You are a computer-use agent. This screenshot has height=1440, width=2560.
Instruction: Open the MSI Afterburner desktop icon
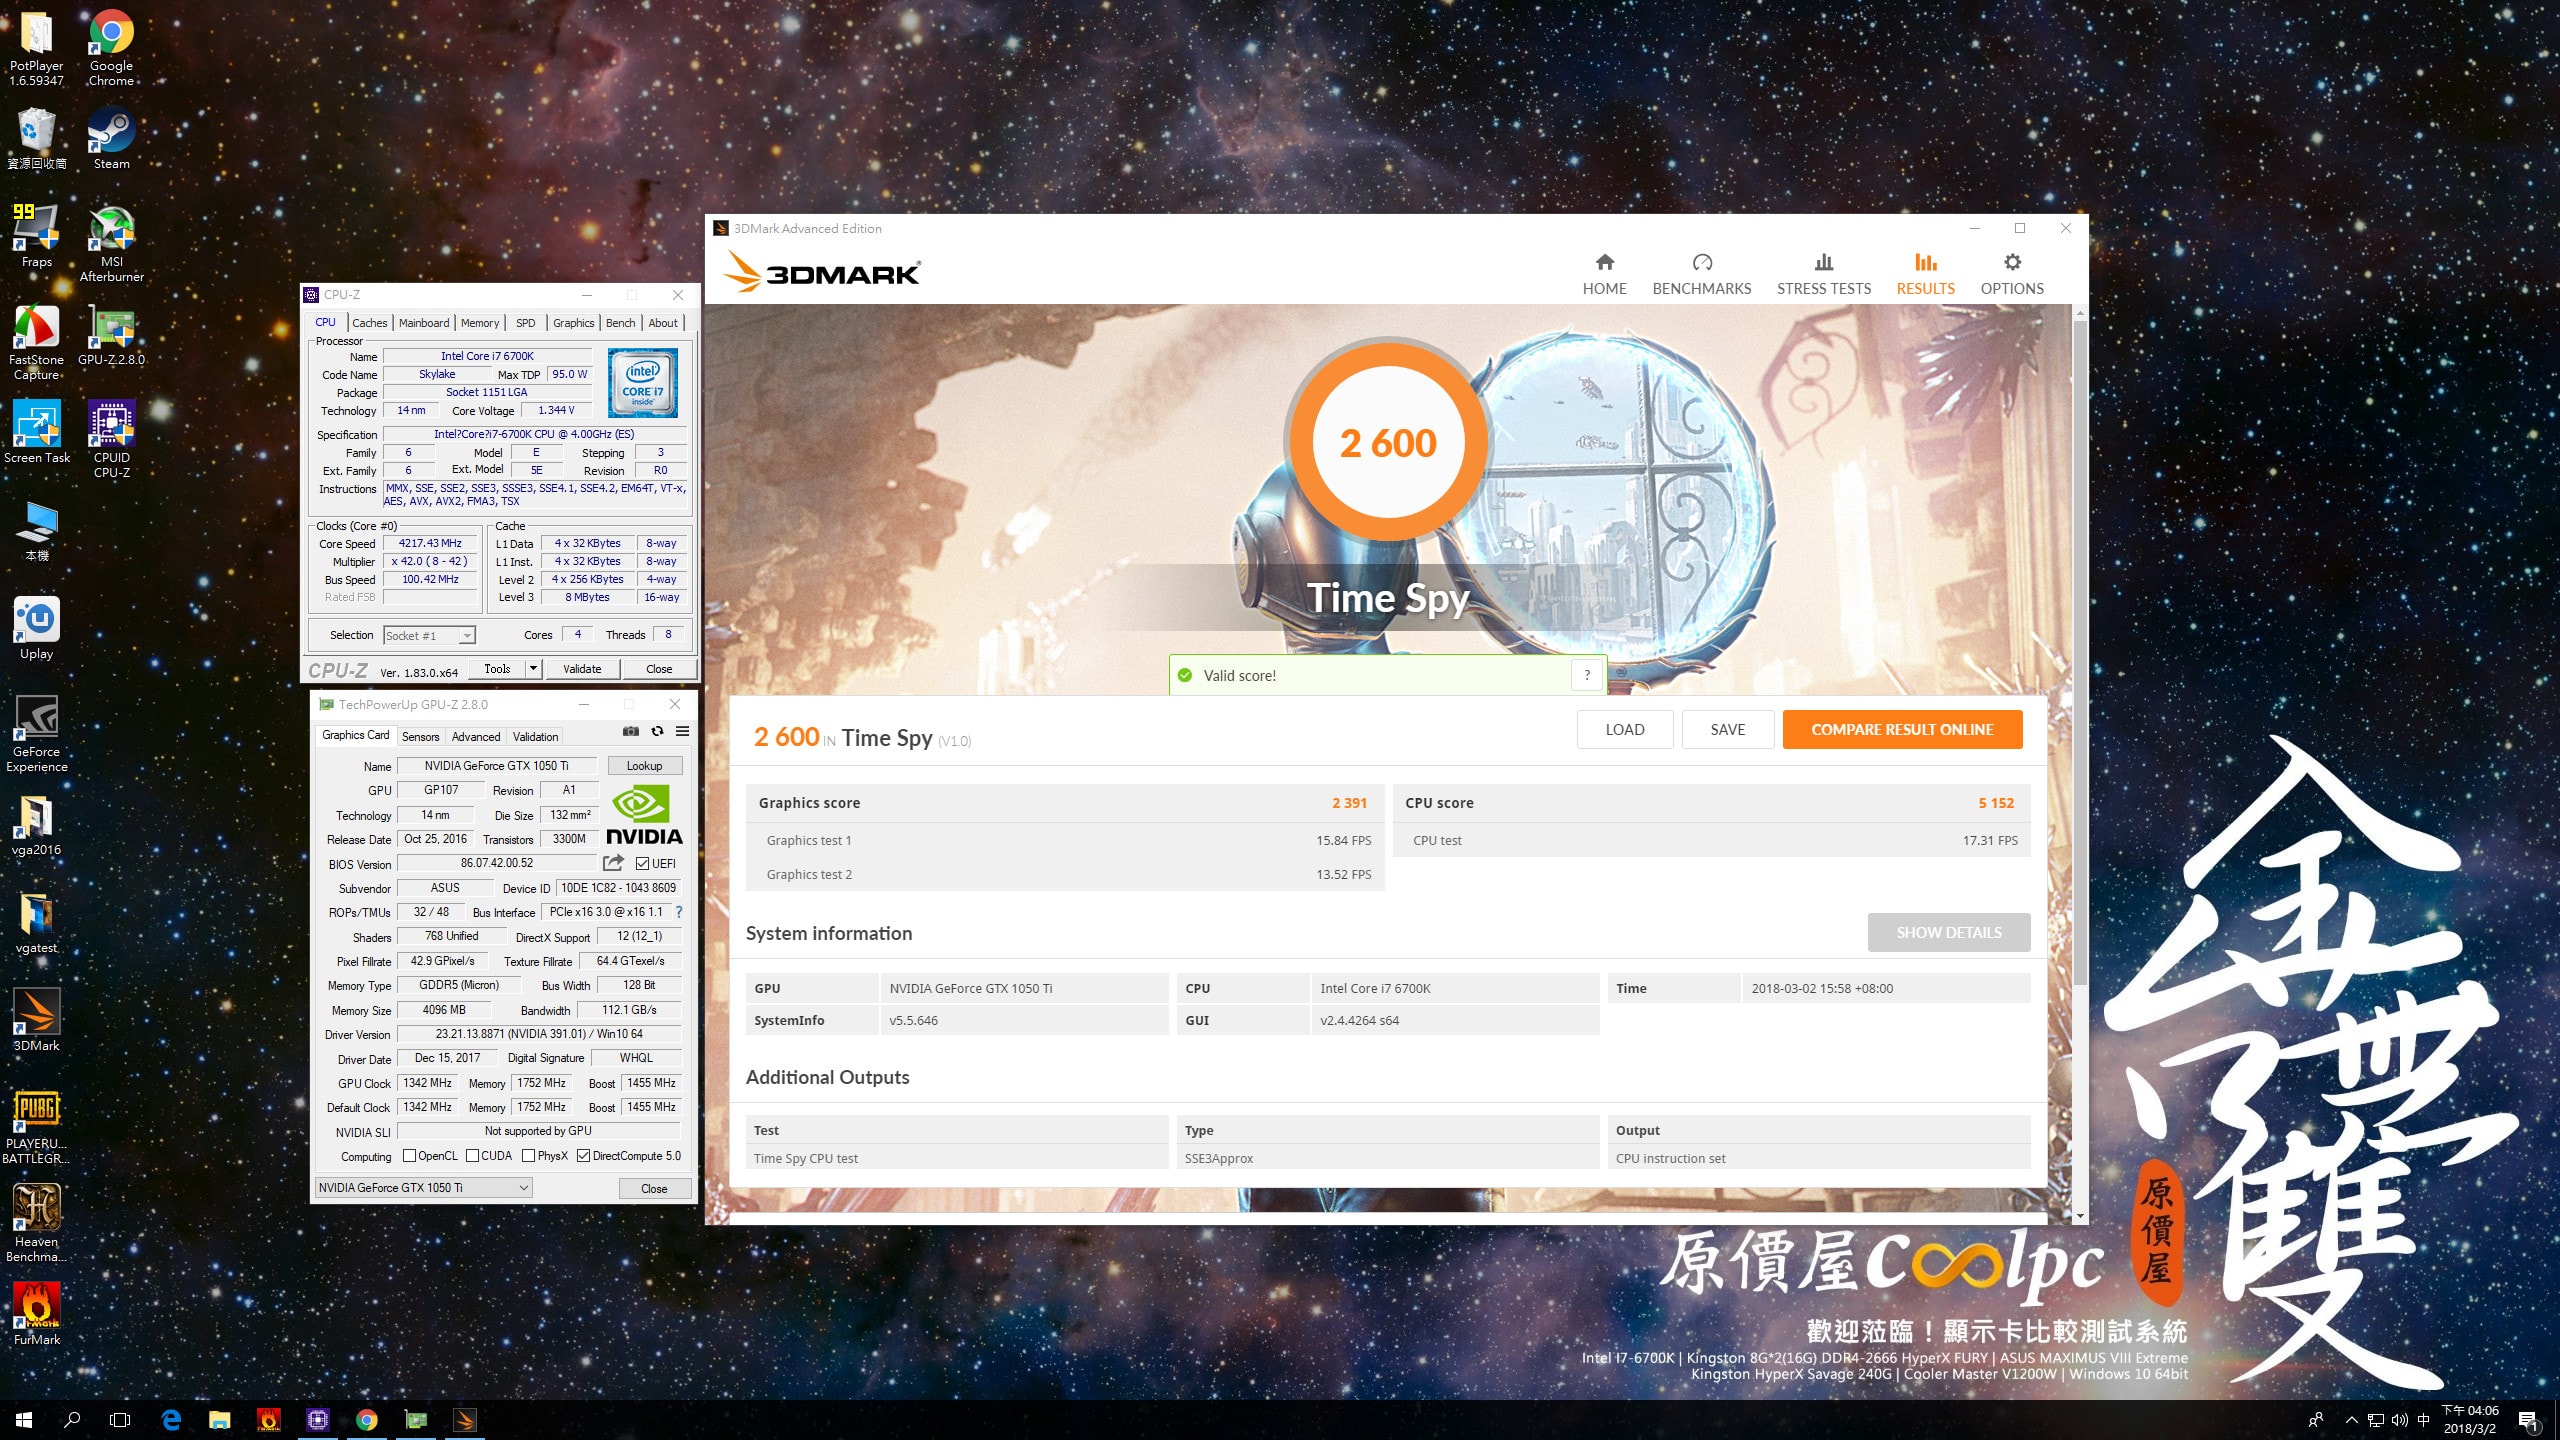point(111,244)
